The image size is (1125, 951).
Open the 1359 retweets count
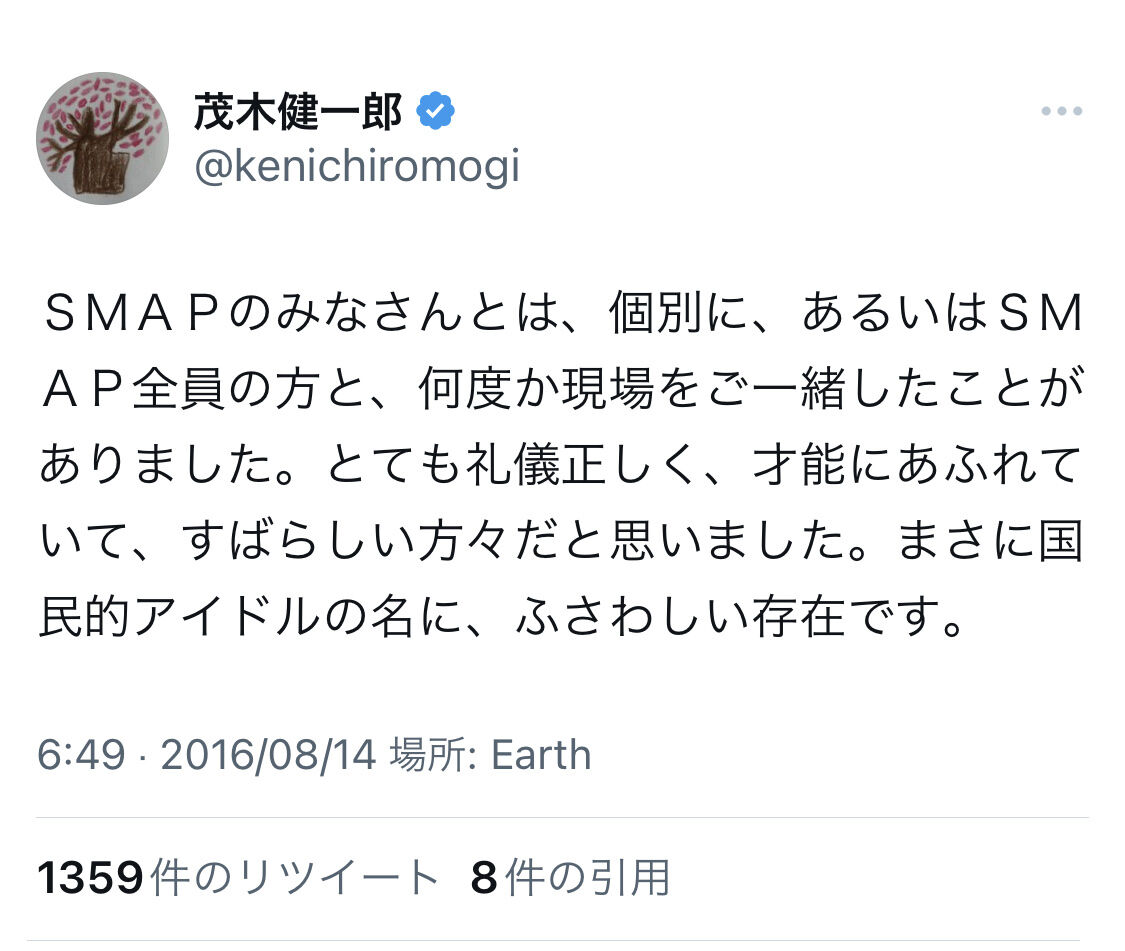[x=91, y=878]
